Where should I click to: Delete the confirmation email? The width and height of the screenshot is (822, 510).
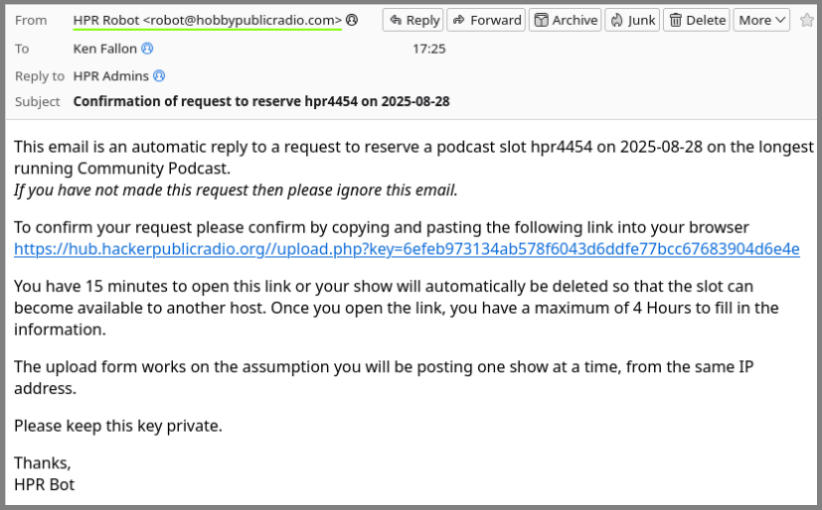tap(697, 20)
